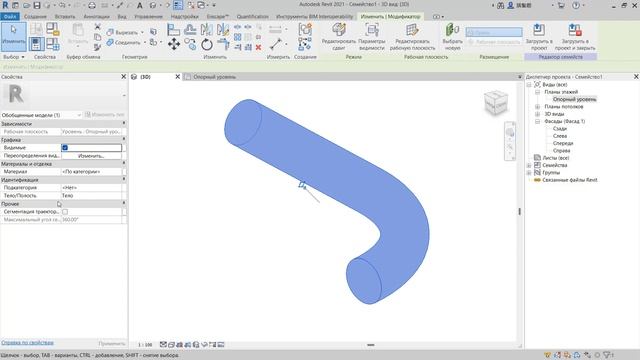Click the Autodesk account user icon
Screen dimensions: 640x360
510,5
